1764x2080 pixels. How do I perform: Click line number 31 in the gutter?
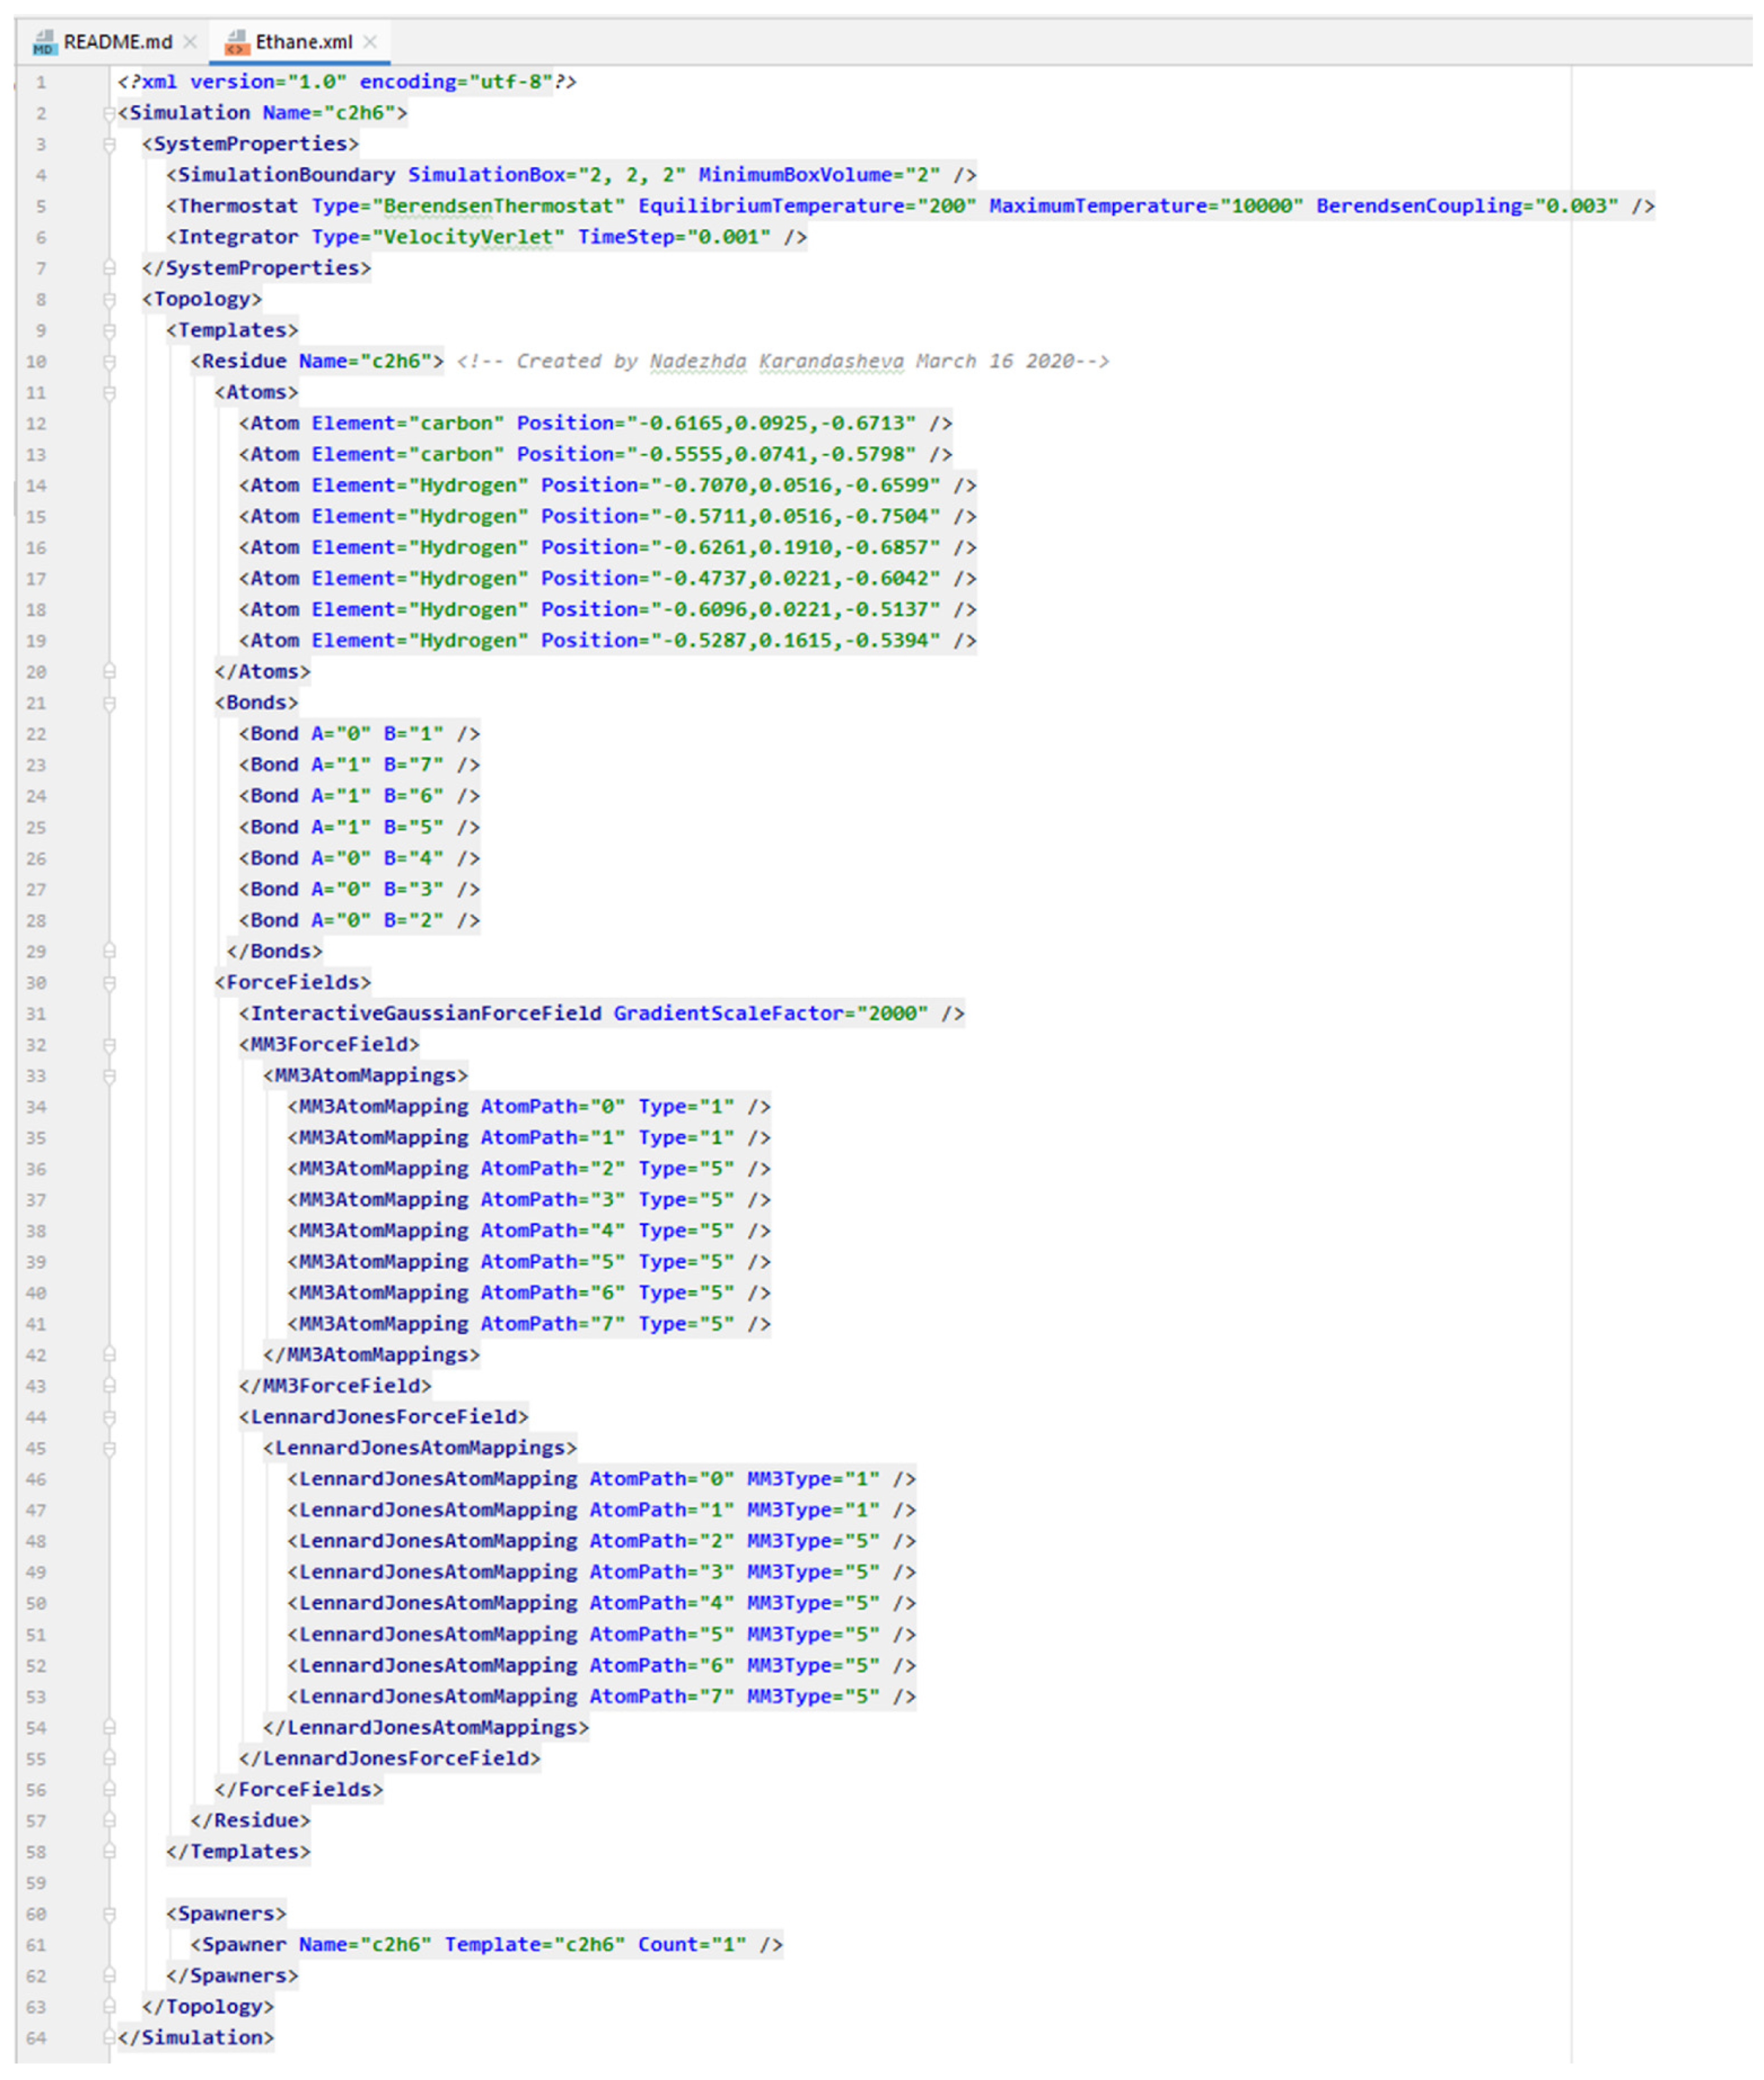point(36,1013)
